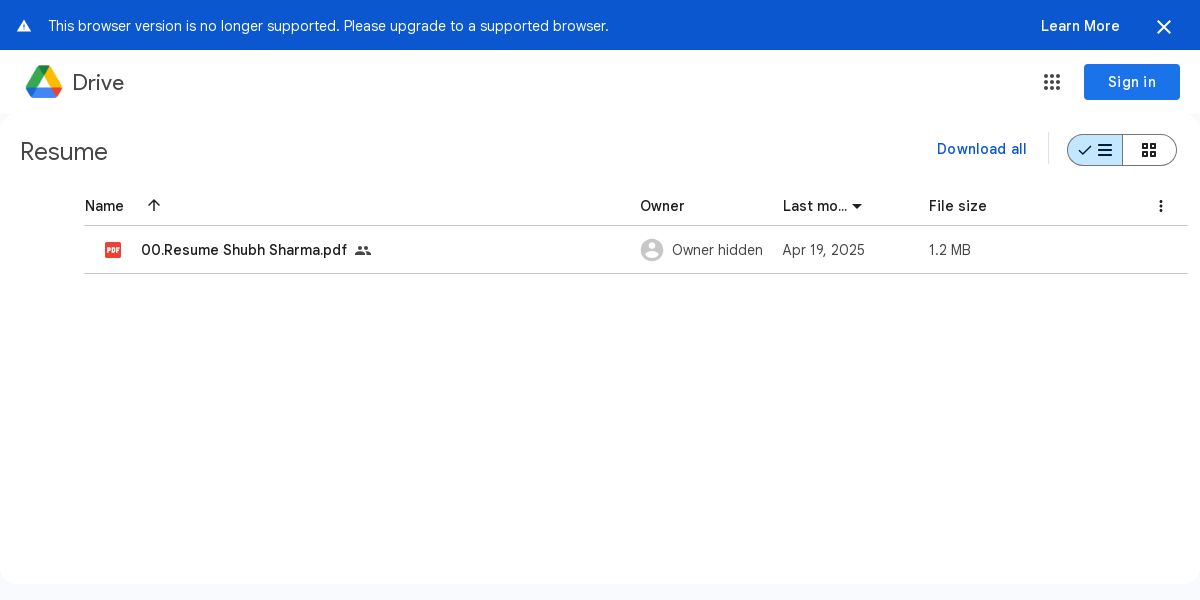Click the Resume folder title
Viewport: 1200px width, 600px height.
tap(64, 151)
